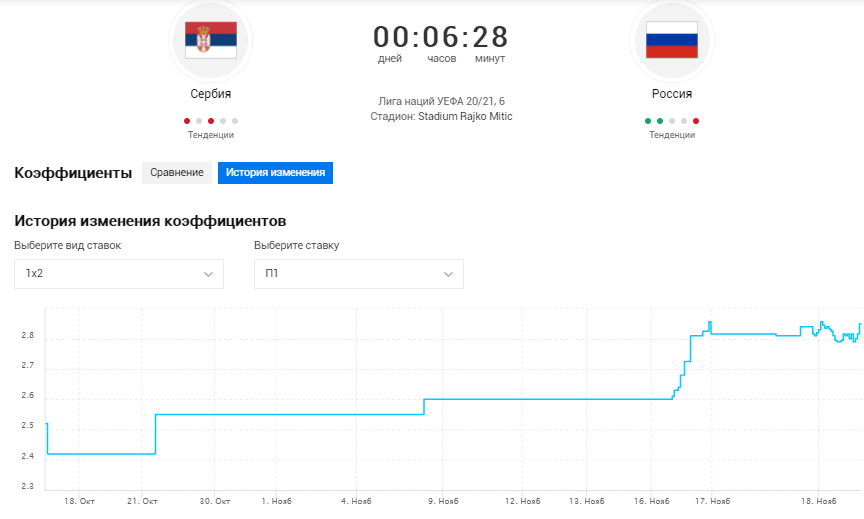Click the chevron in the П1 dropdown
This screenshot has width=864, height=519.
click(448, 274)
